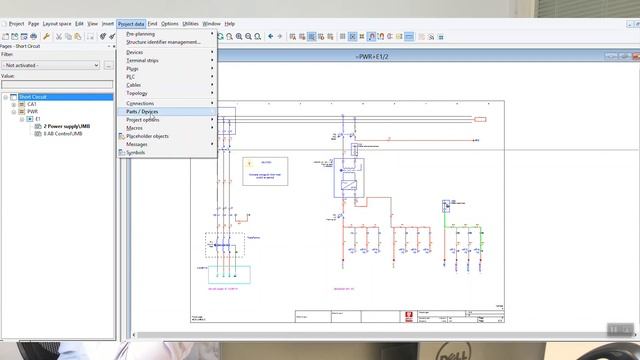Open the Layout space menu
640x360 pixels.
click(x=57, y=24)
